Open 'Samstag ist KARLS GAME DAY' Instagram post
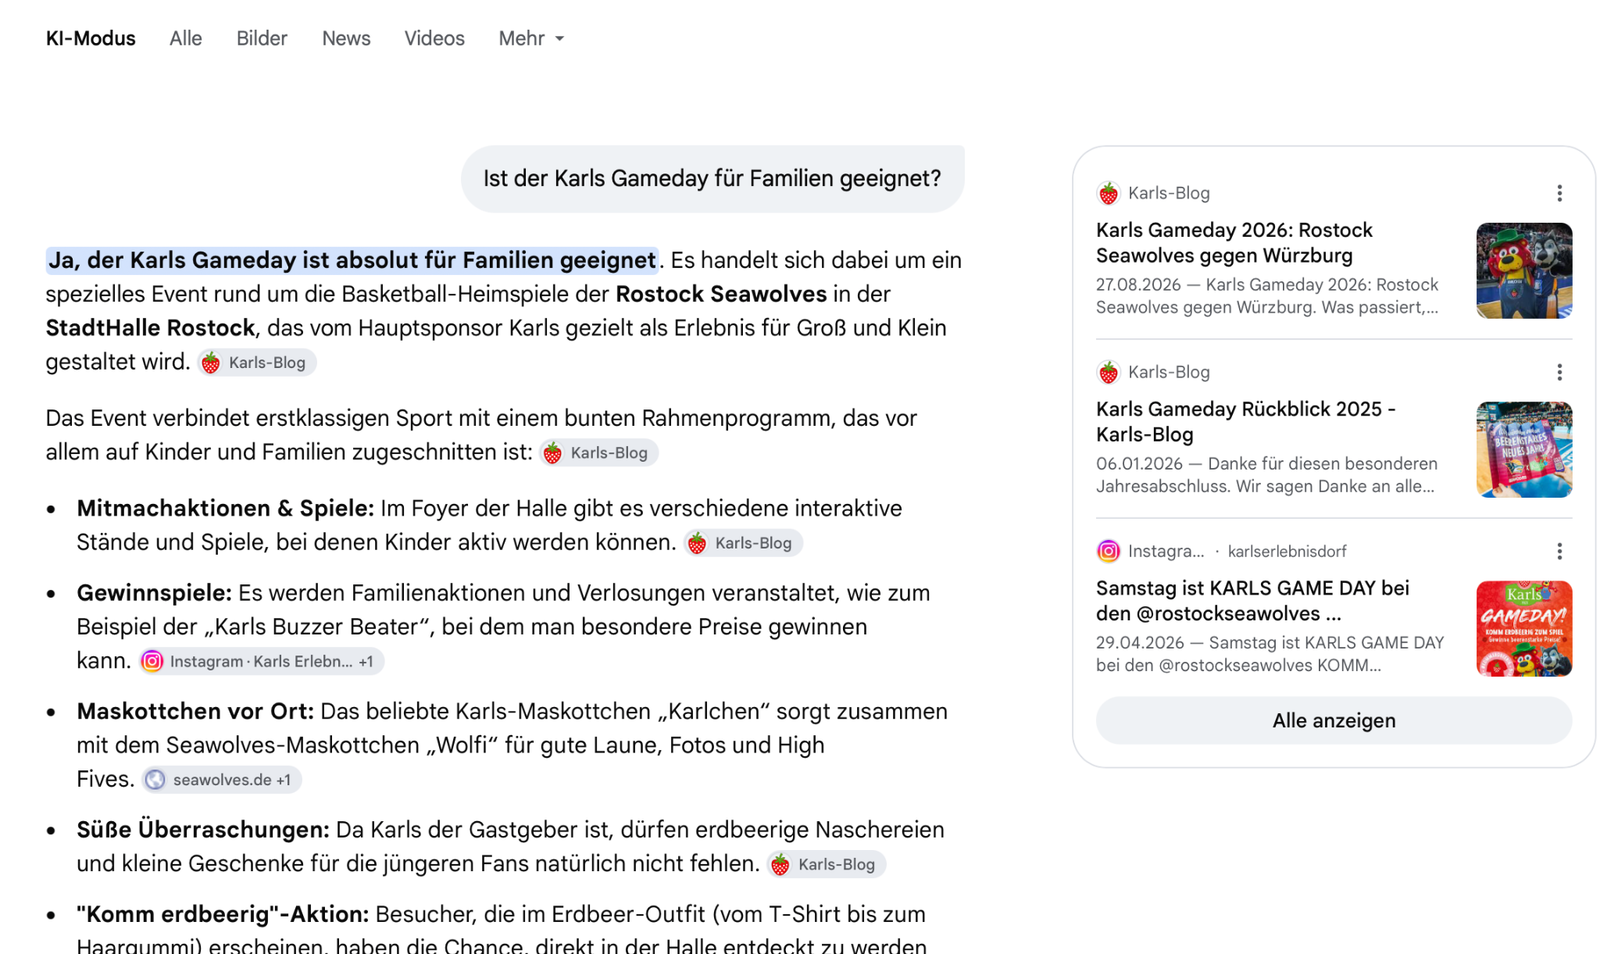1600x954 pixels. [x=1252, y=601]
